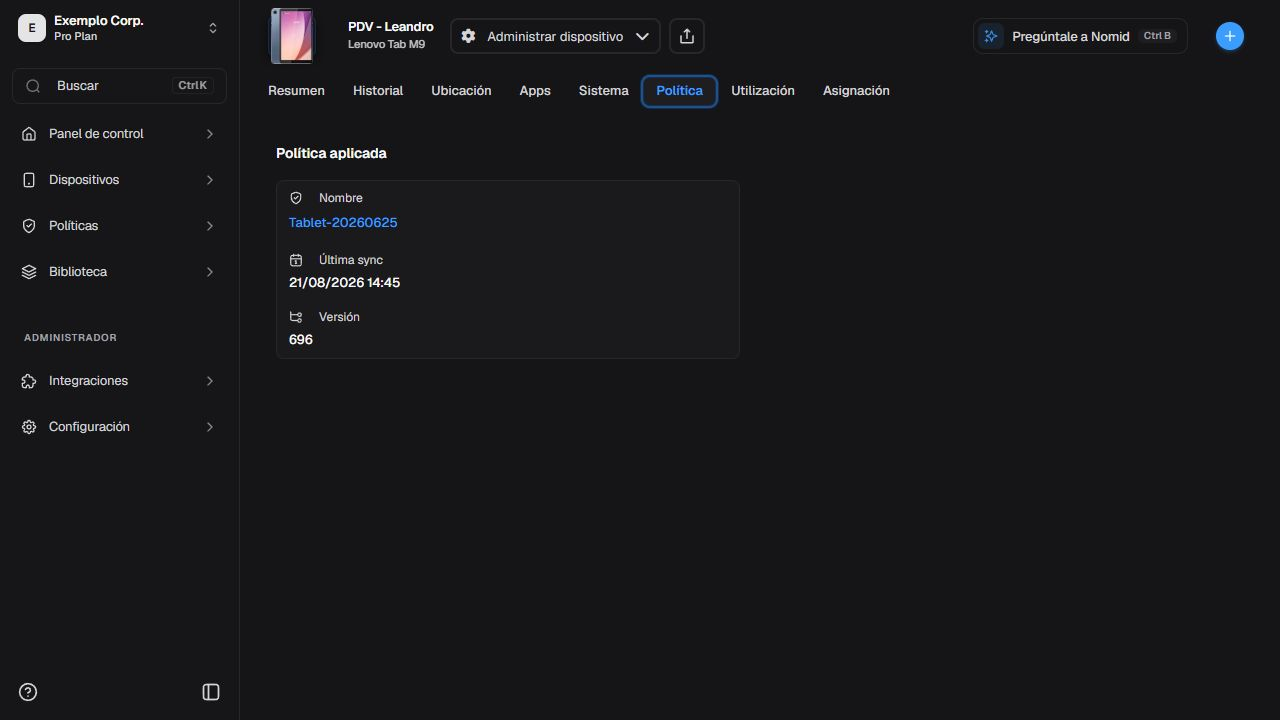Click the Exemplo Corp. avatar icon

[32, 28]
